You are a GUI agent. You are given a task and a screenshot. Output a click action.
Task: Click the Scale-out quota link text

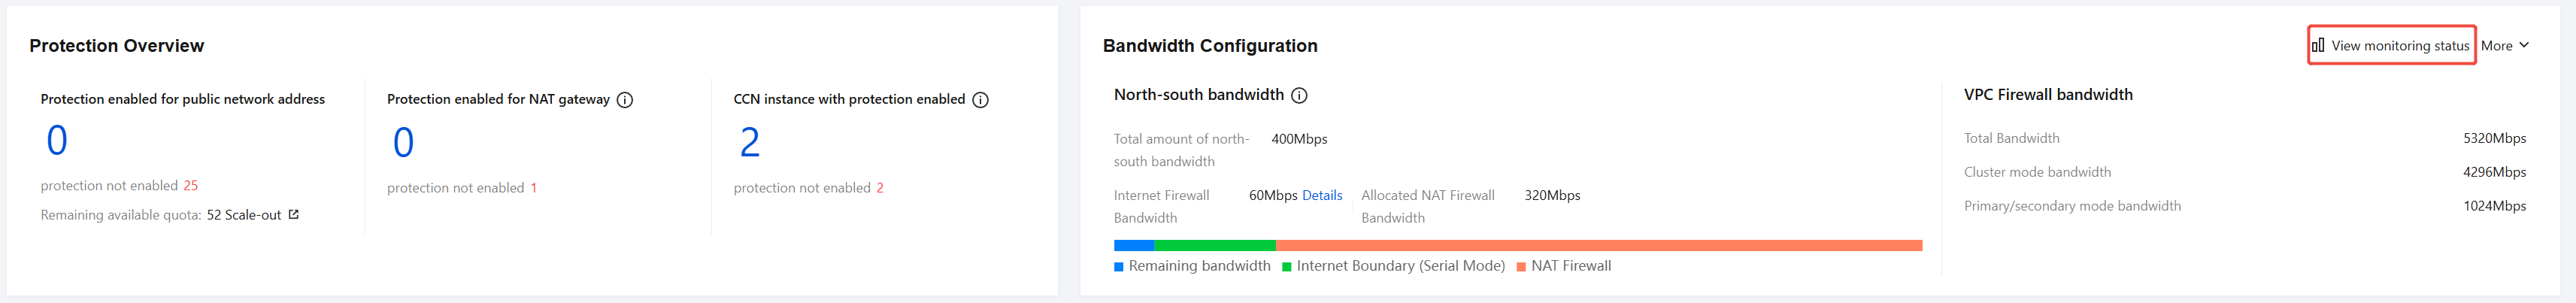click(x=253, y=215)
